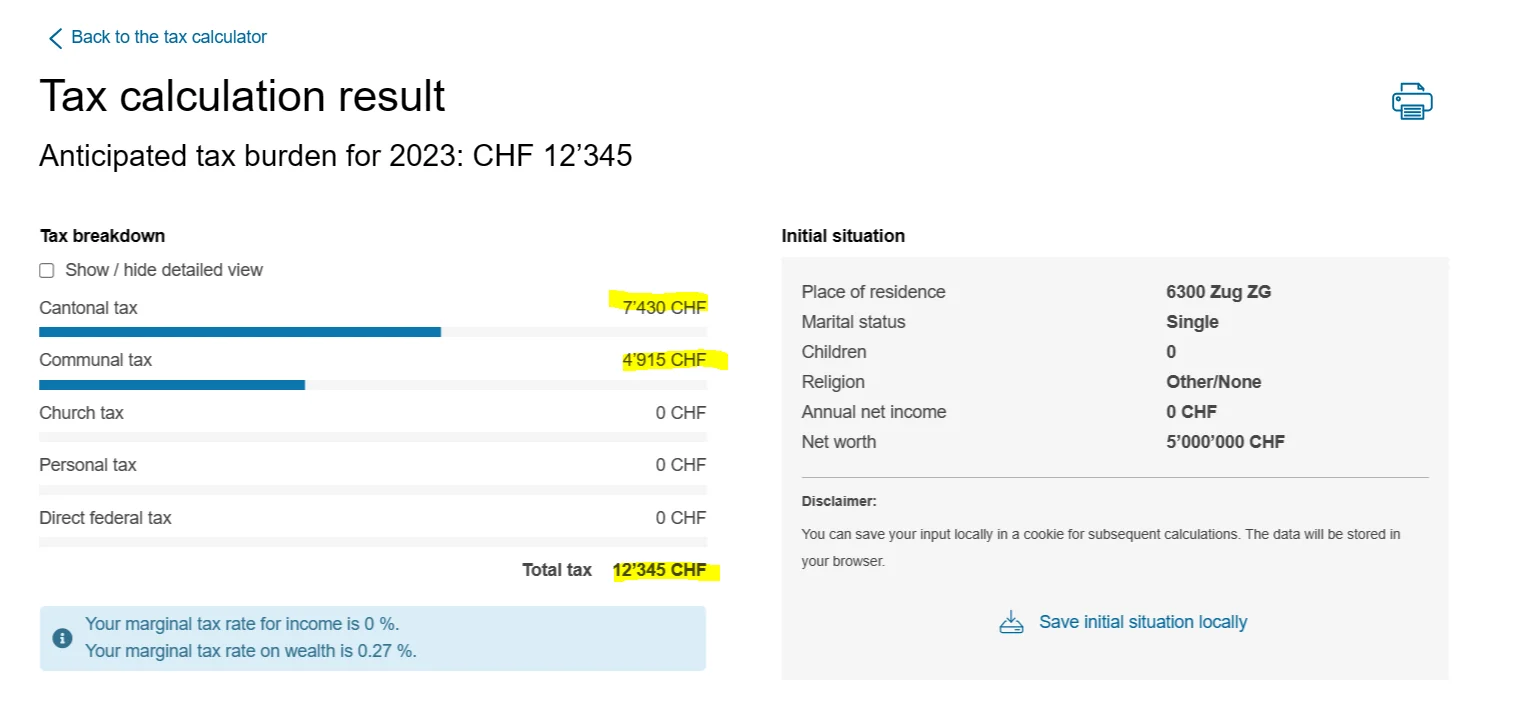The image size is (1516, 703).
Task: Click the Personal tax row label
Action: (x=88, y=465)
